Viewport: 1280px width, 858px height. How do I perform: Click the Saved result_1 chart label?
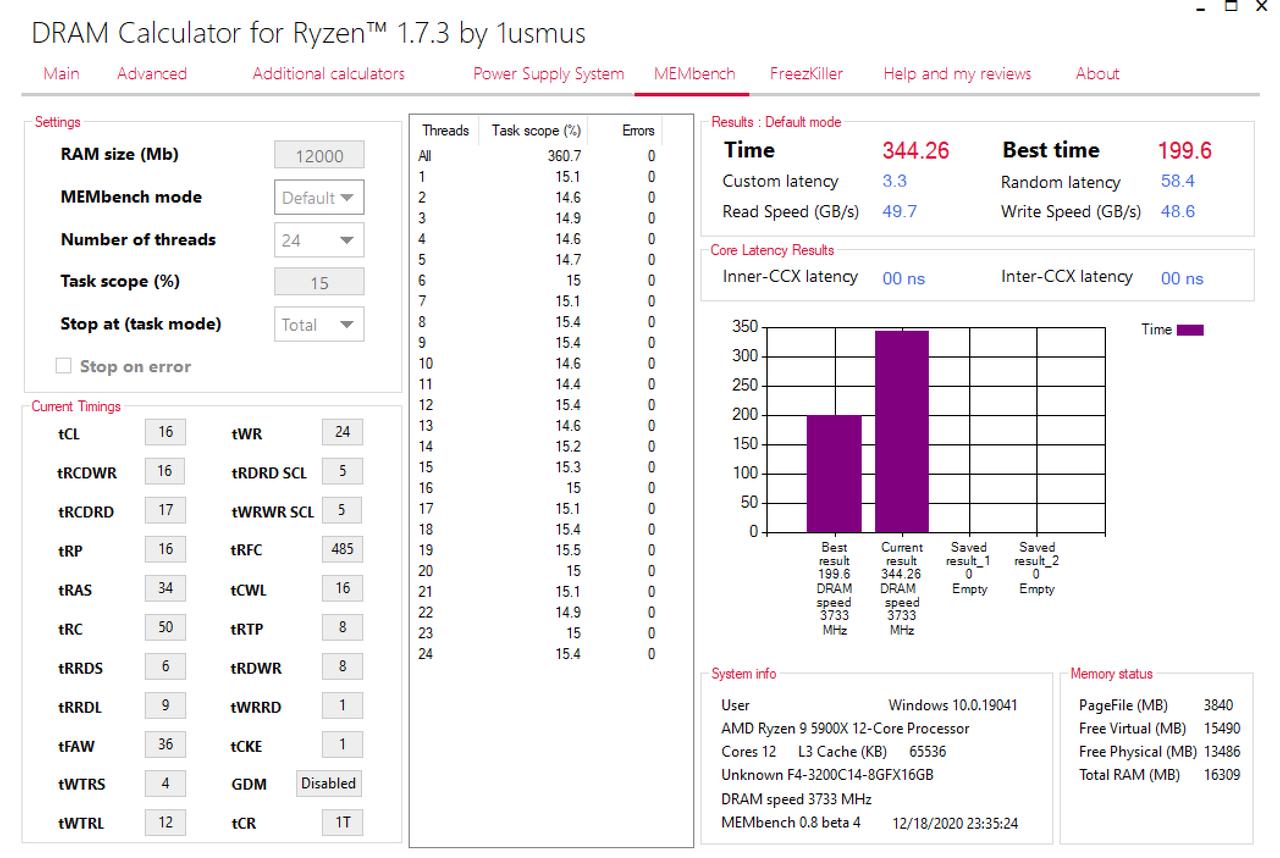968,568
